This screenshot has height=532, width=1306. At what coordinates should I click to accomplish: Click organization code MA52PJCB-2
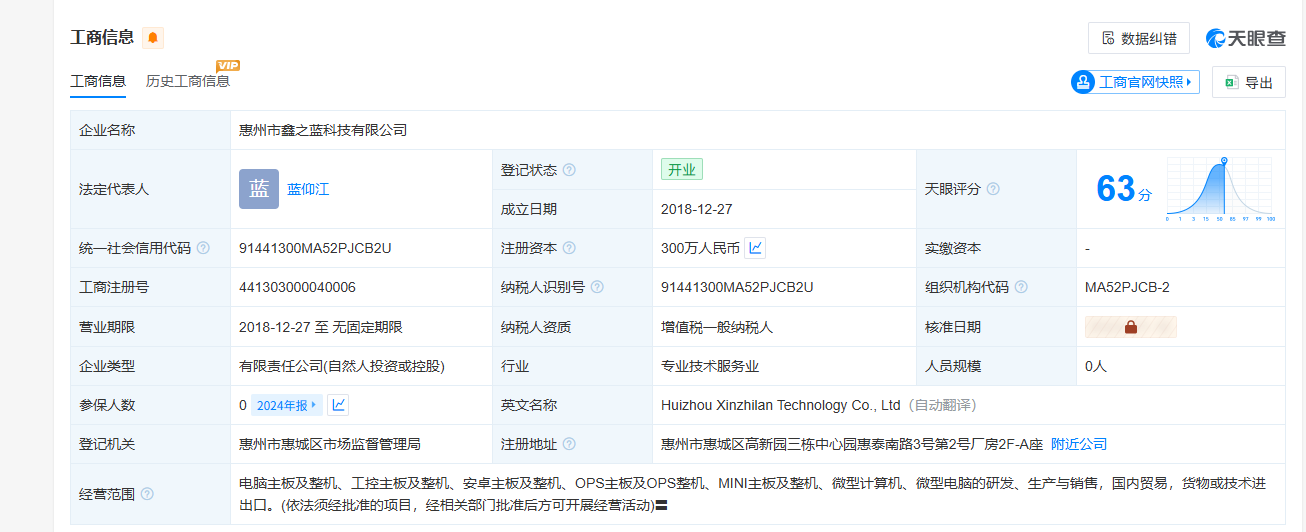(x=1127, y=287)
